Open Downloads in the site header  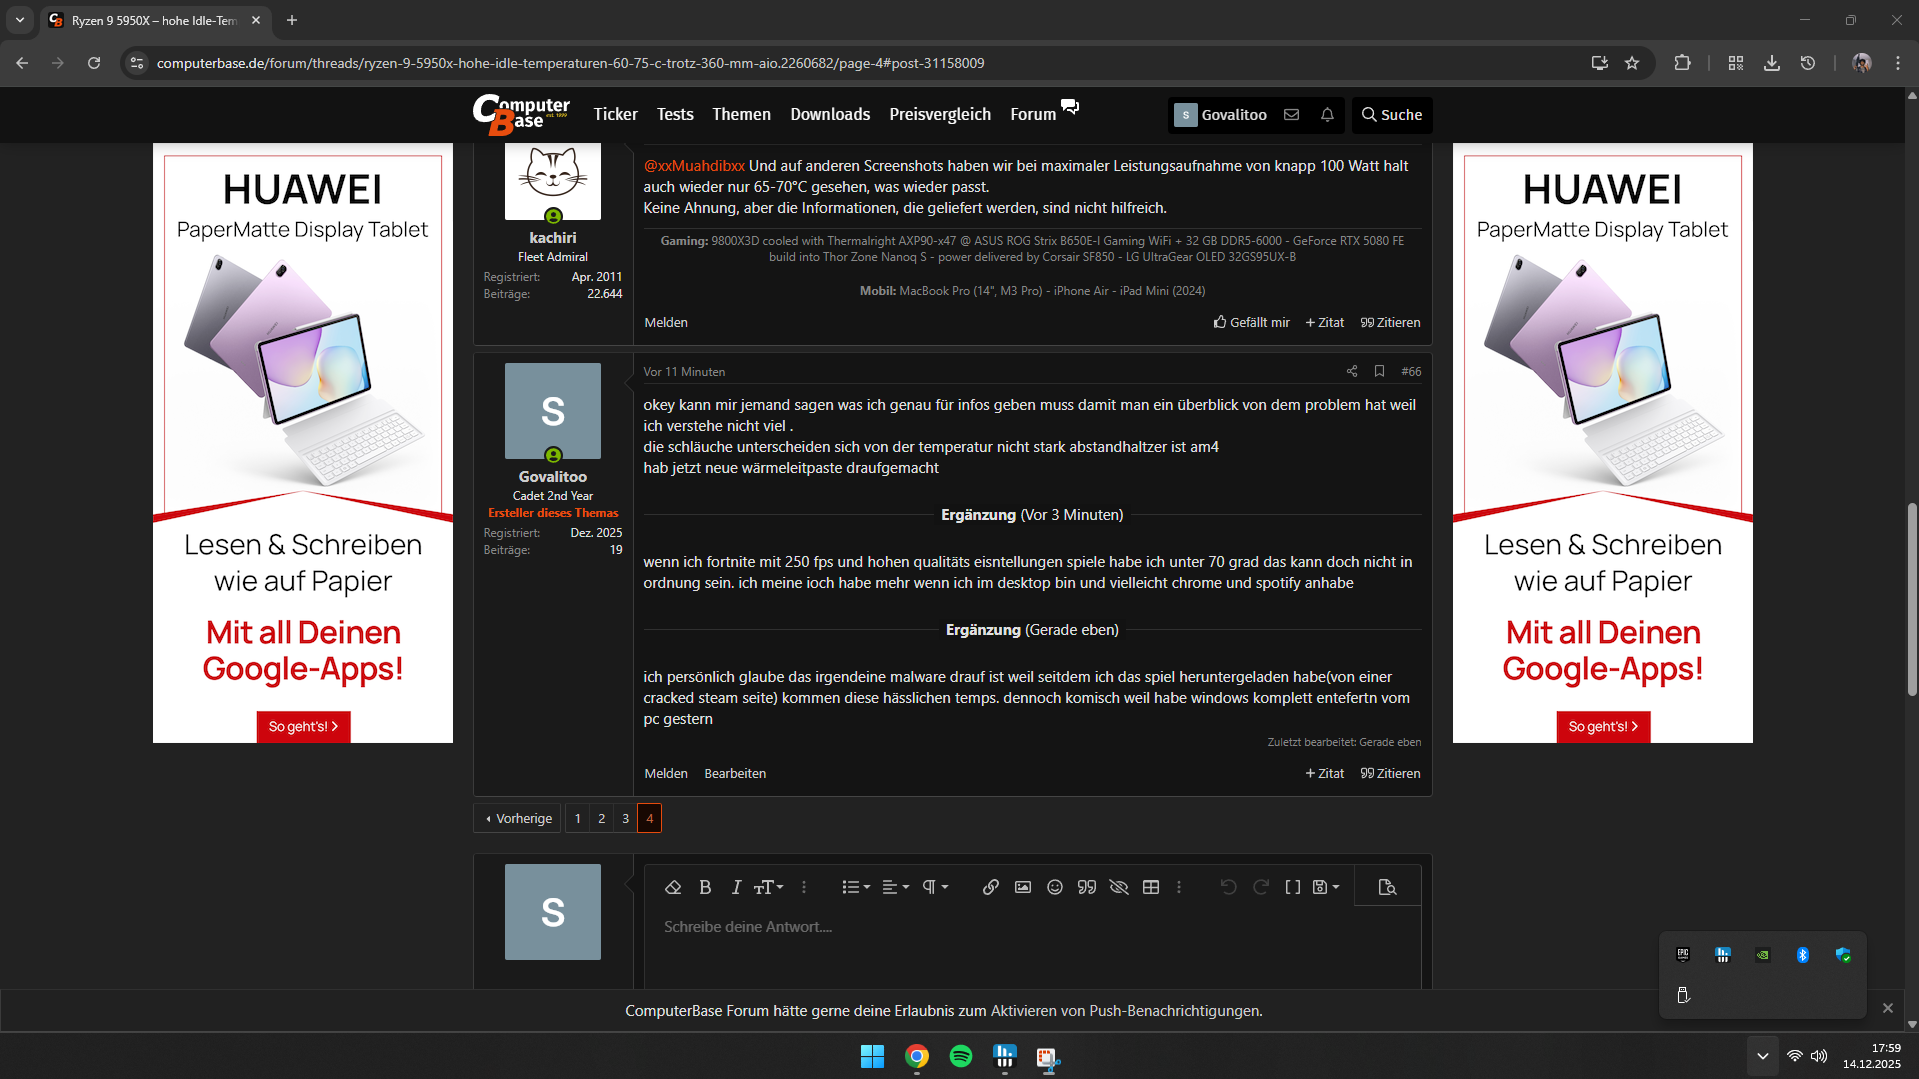tap(830, 114)
